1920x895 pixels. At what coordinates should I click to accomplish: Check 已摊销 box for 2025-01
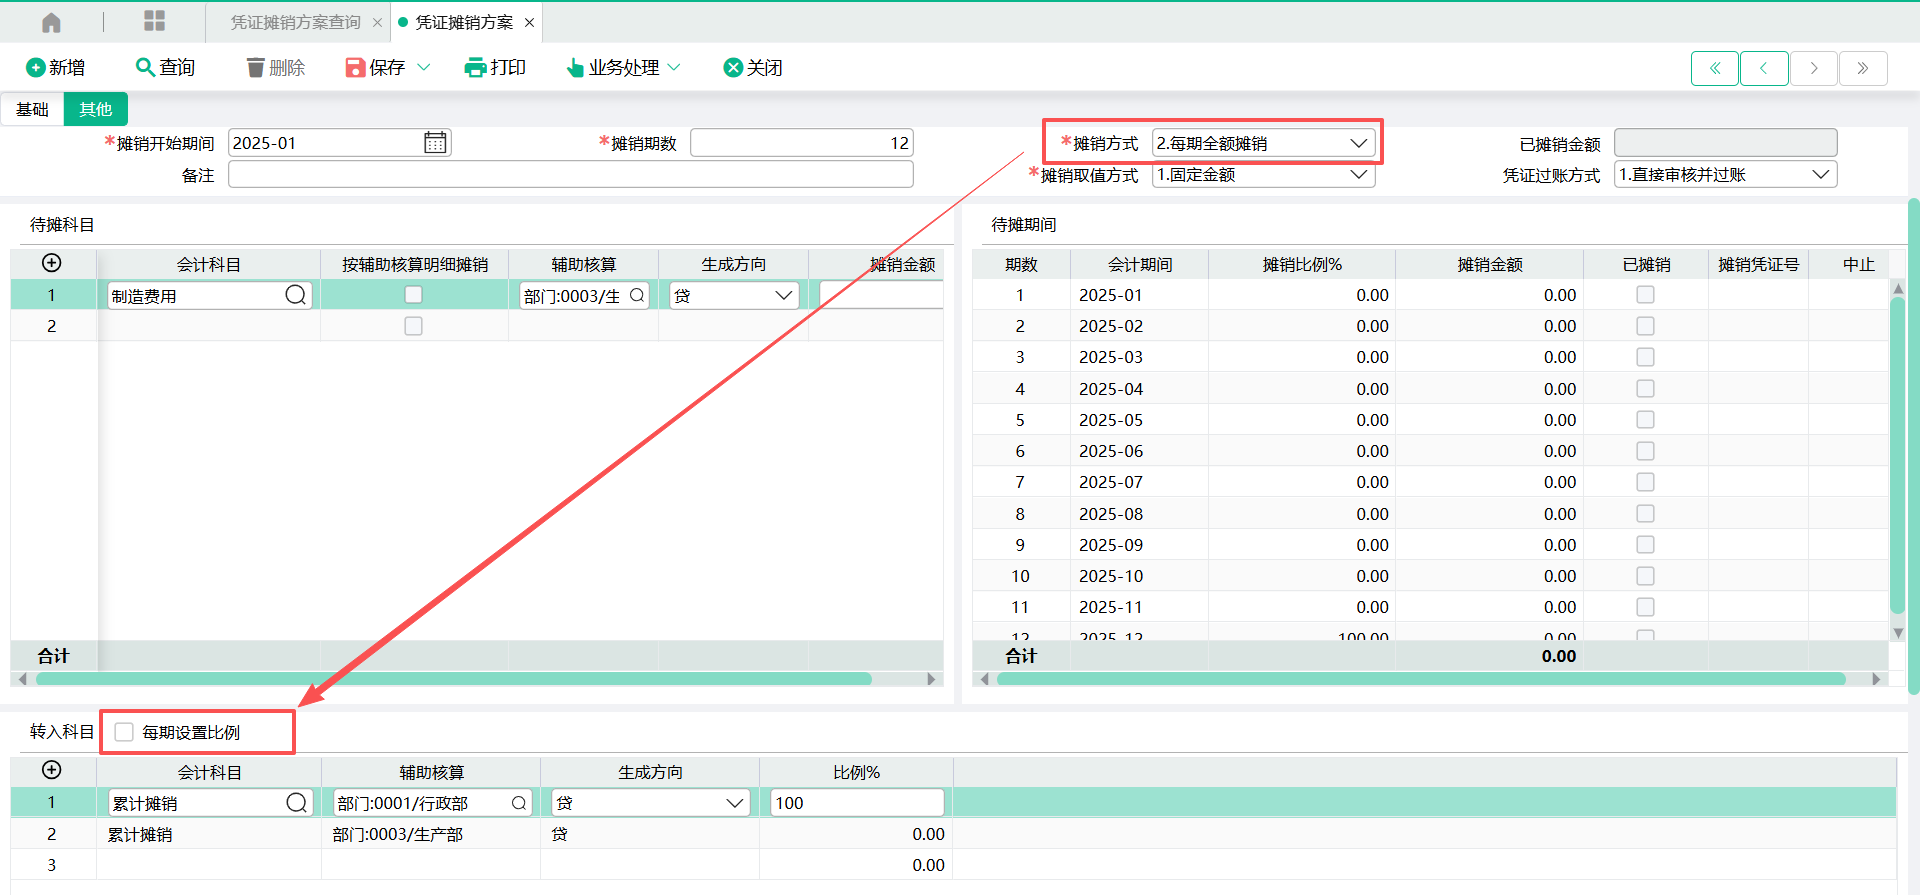(x=1645, y=295)
